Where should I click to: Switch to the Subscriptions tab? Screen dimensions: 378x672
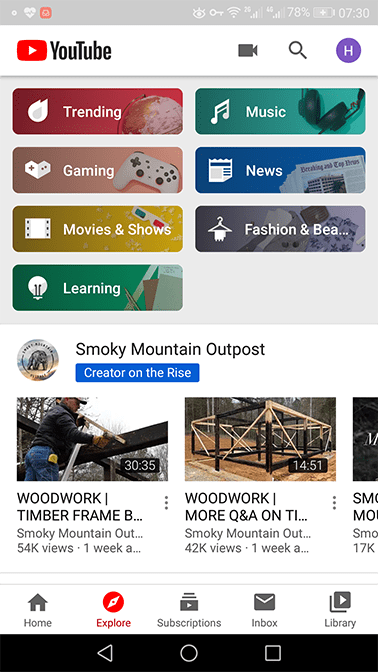pos(189,610)
